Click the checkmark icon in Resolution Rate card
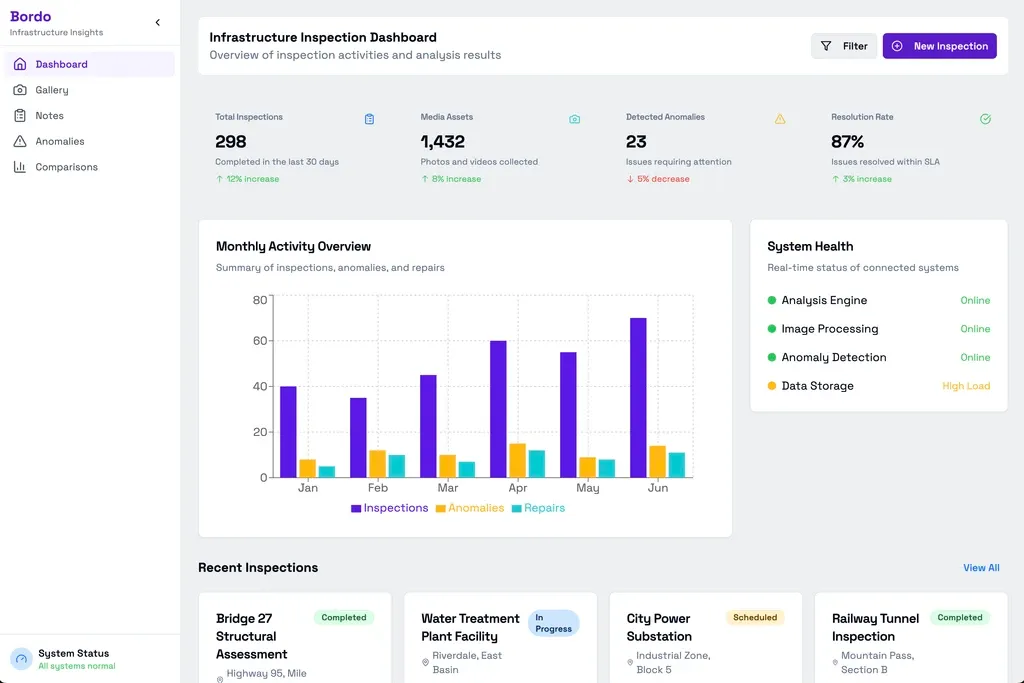 [x=985, y=119]
